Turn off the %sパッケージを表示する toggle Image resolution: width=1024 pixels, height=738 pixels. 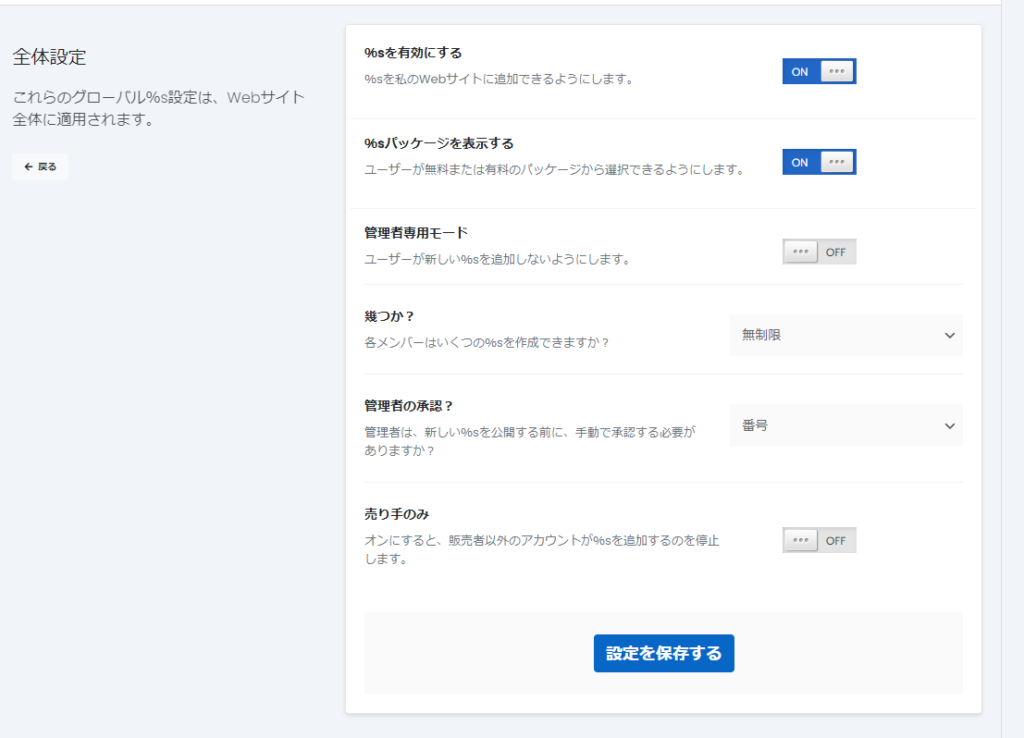[x=819, y=162]
